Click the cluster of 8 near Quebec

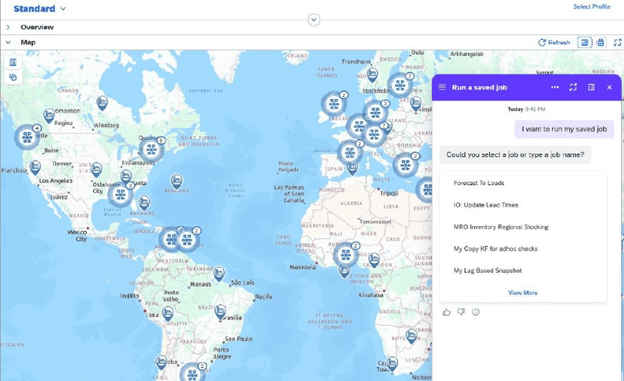point(151,150)
